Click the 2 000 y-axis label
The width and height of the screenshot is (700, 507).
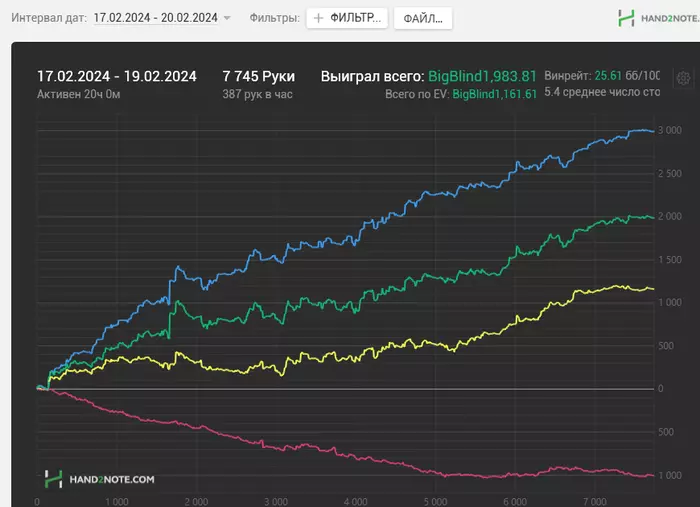(x=670, y=216)
